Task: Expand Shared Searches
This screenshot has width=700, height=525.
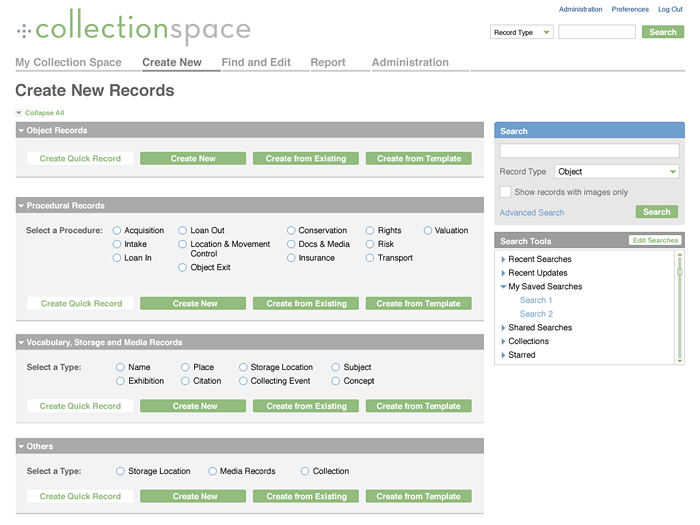Action: pos(503,328)
